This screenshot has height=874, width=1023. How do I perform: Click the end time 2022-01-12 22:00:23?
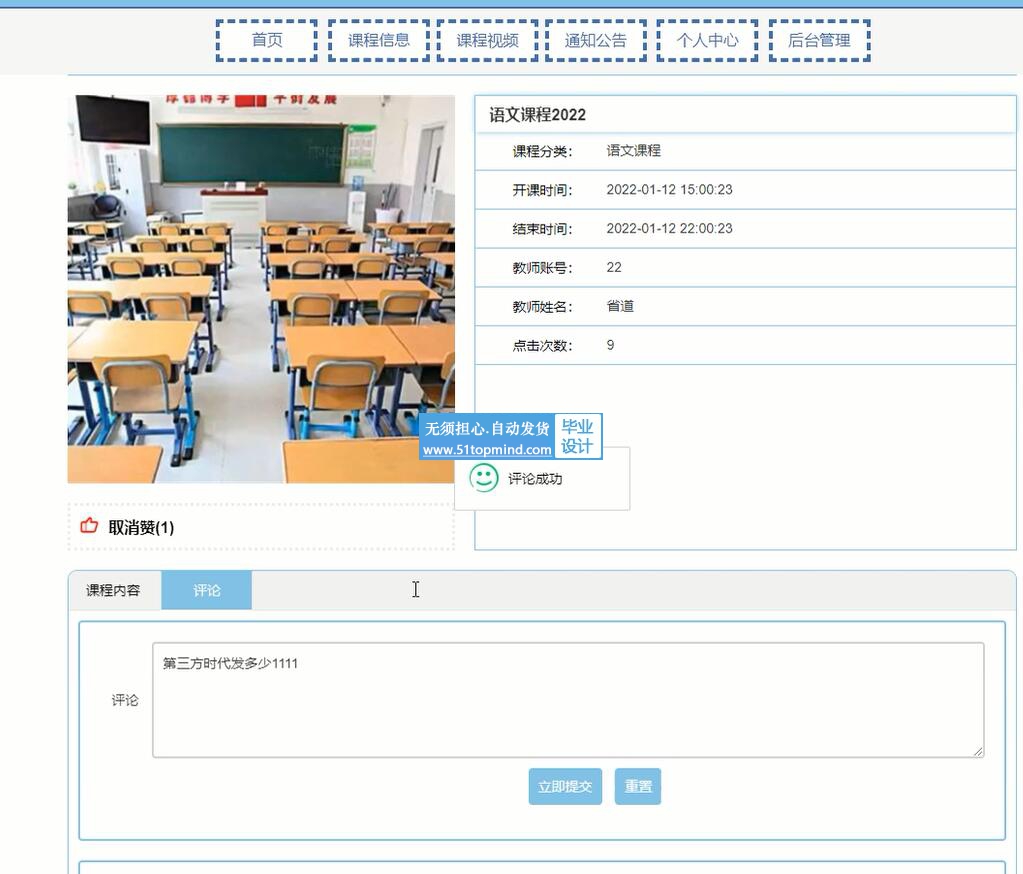(669, 229)
